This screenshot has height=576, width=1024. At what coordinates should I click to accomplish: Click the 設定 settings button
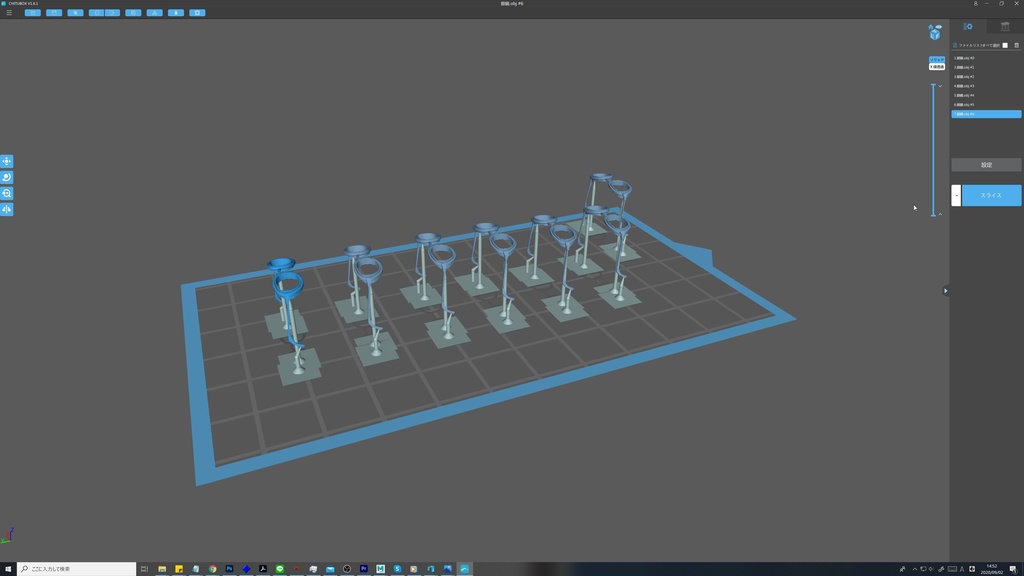point(986,165)
